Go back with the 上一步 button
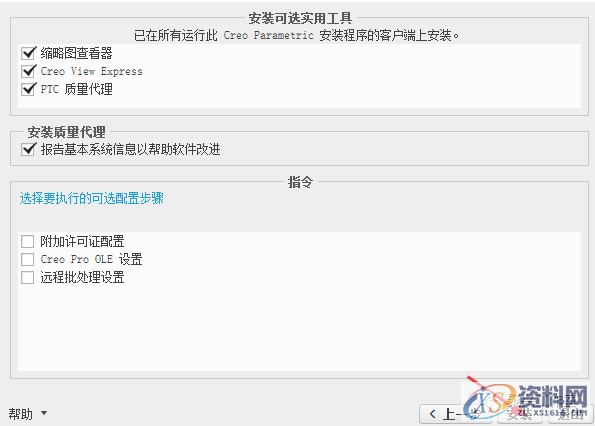The height and width of the screenshot is (426, 595). pyautogui.click(x=455, y=414)
